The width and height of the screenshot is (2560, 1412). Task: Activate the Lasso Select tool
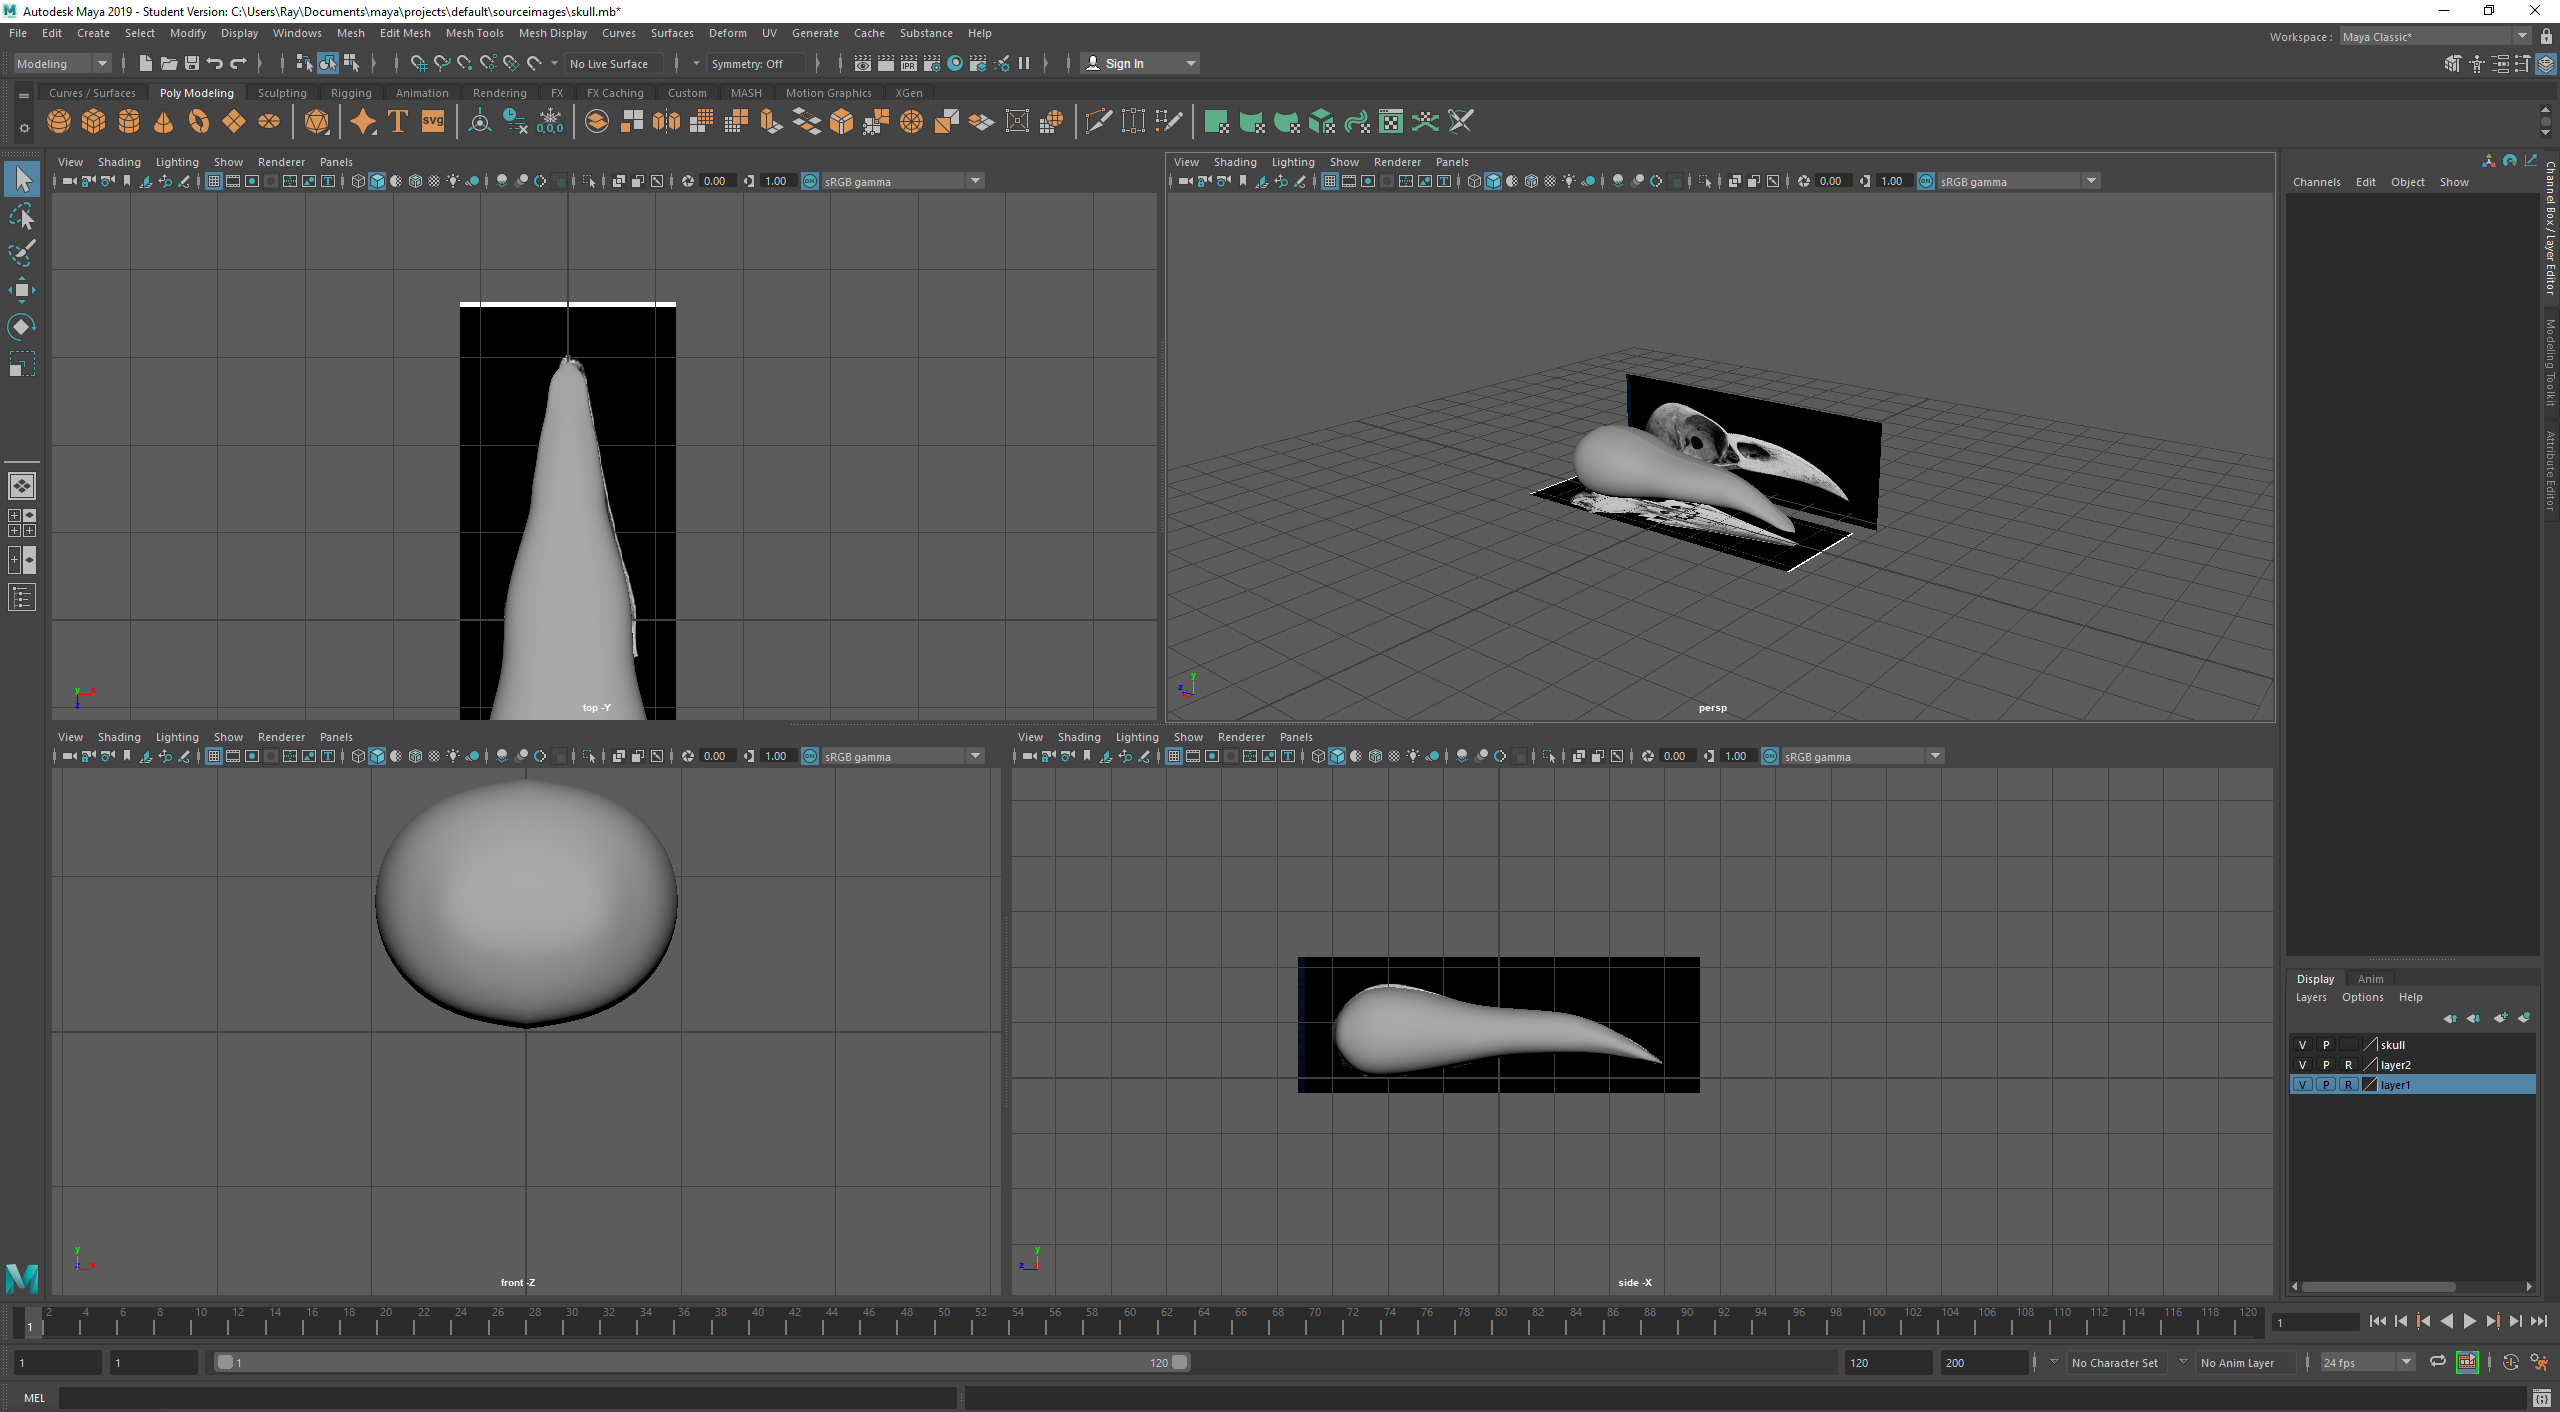(22, 217)
